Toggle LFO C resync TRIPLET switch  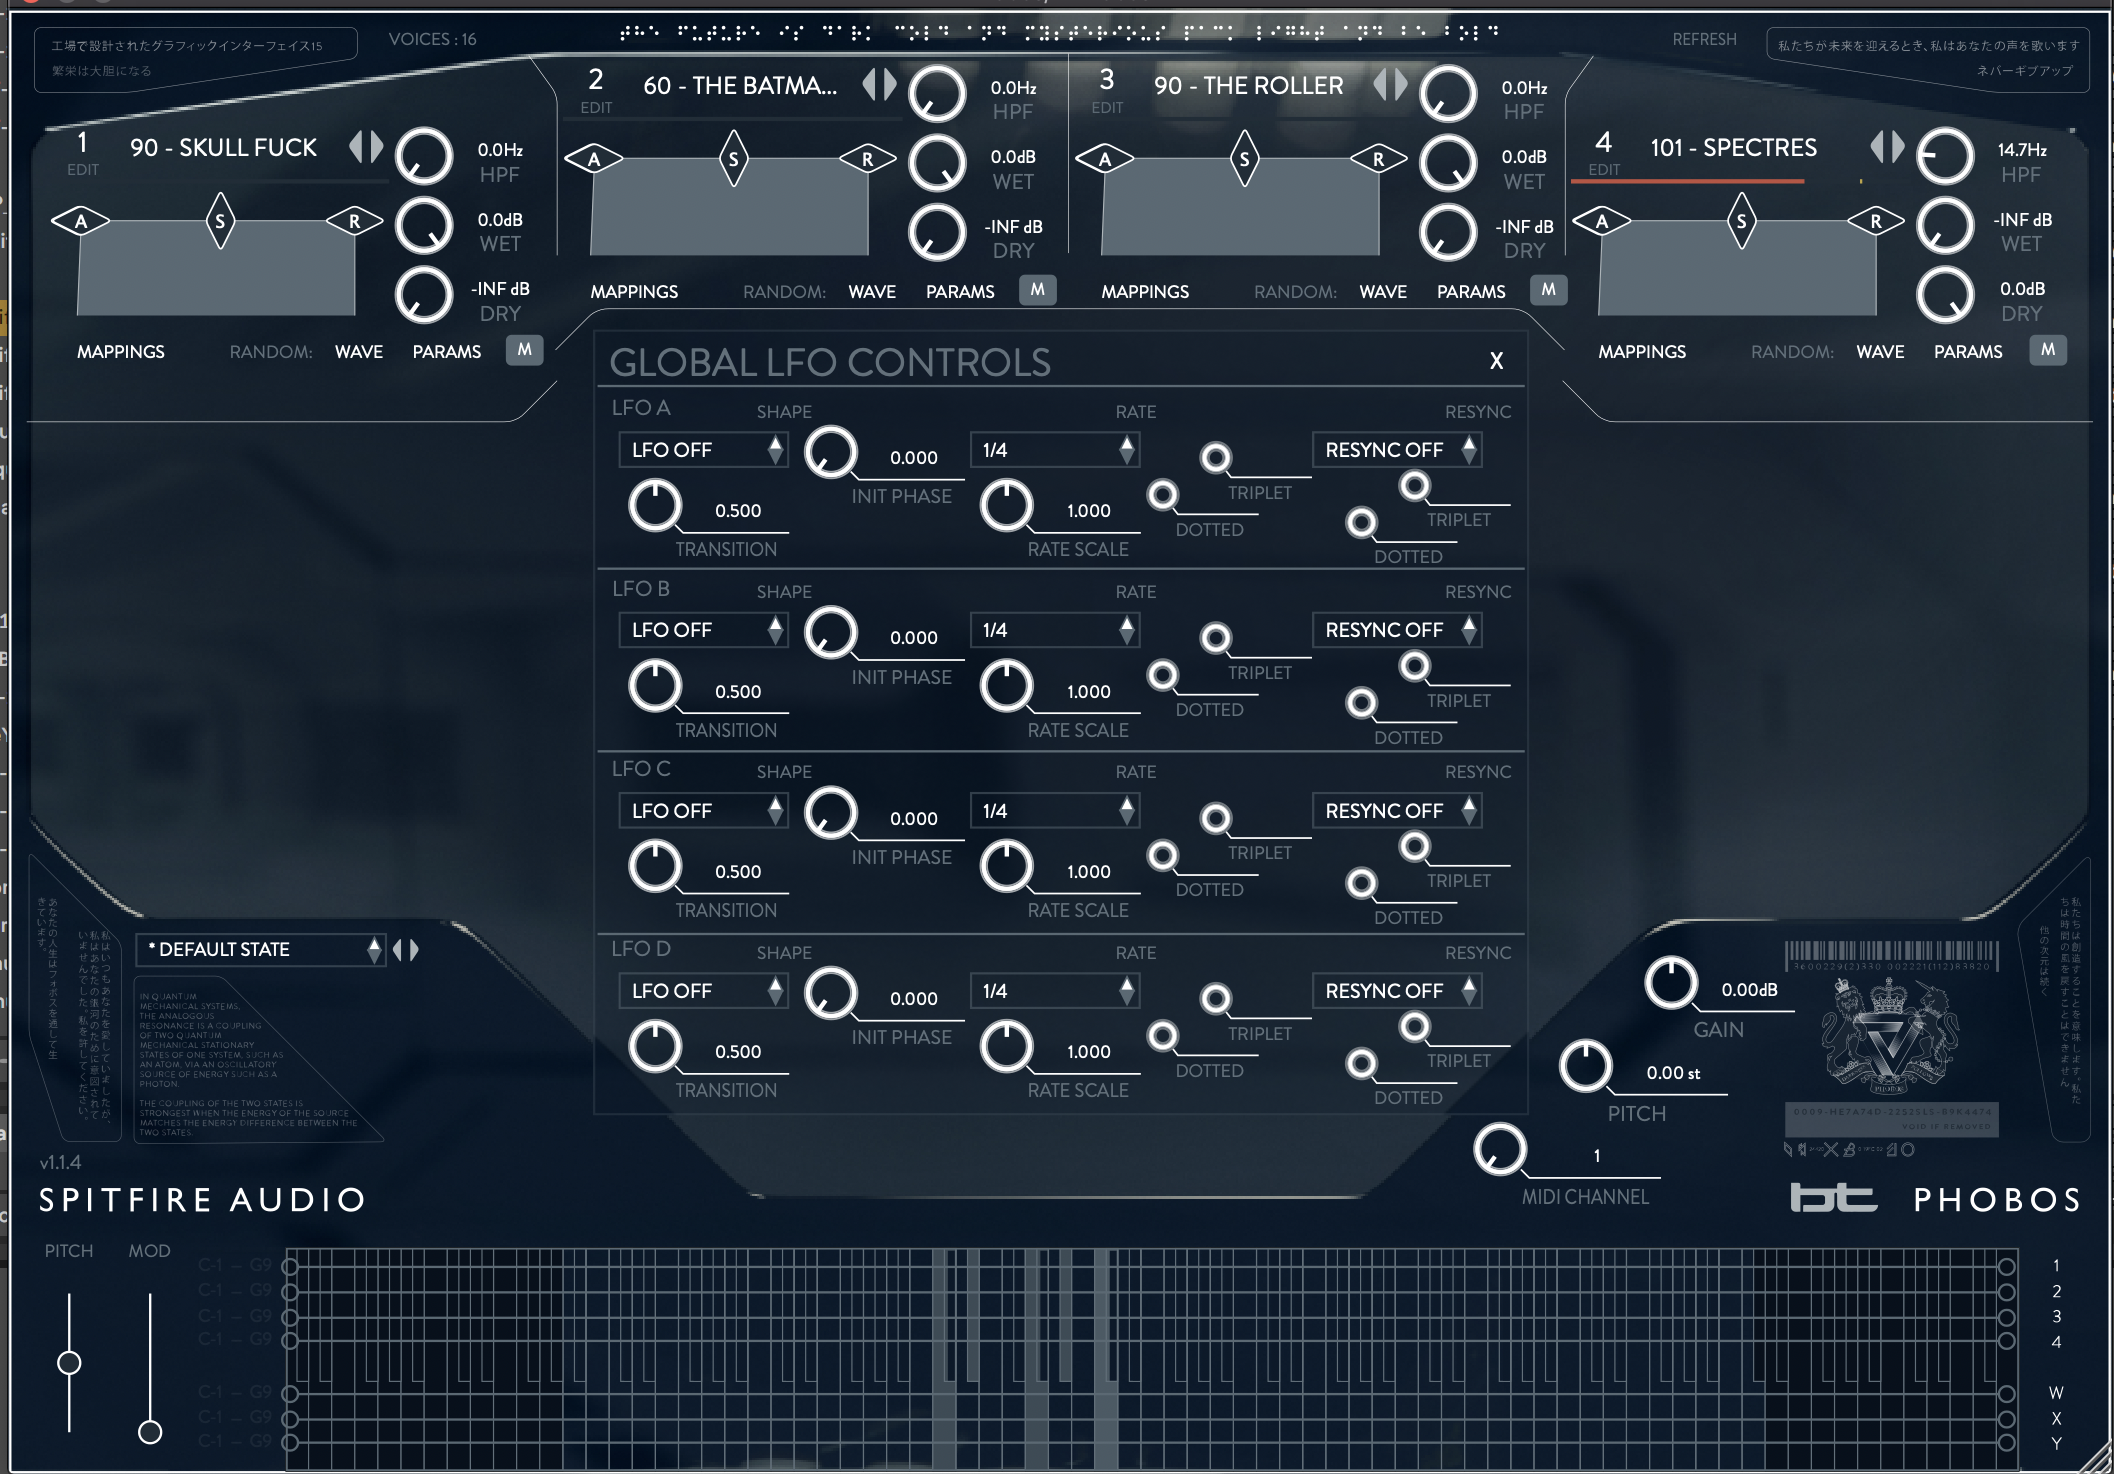tap(1415, 847)
